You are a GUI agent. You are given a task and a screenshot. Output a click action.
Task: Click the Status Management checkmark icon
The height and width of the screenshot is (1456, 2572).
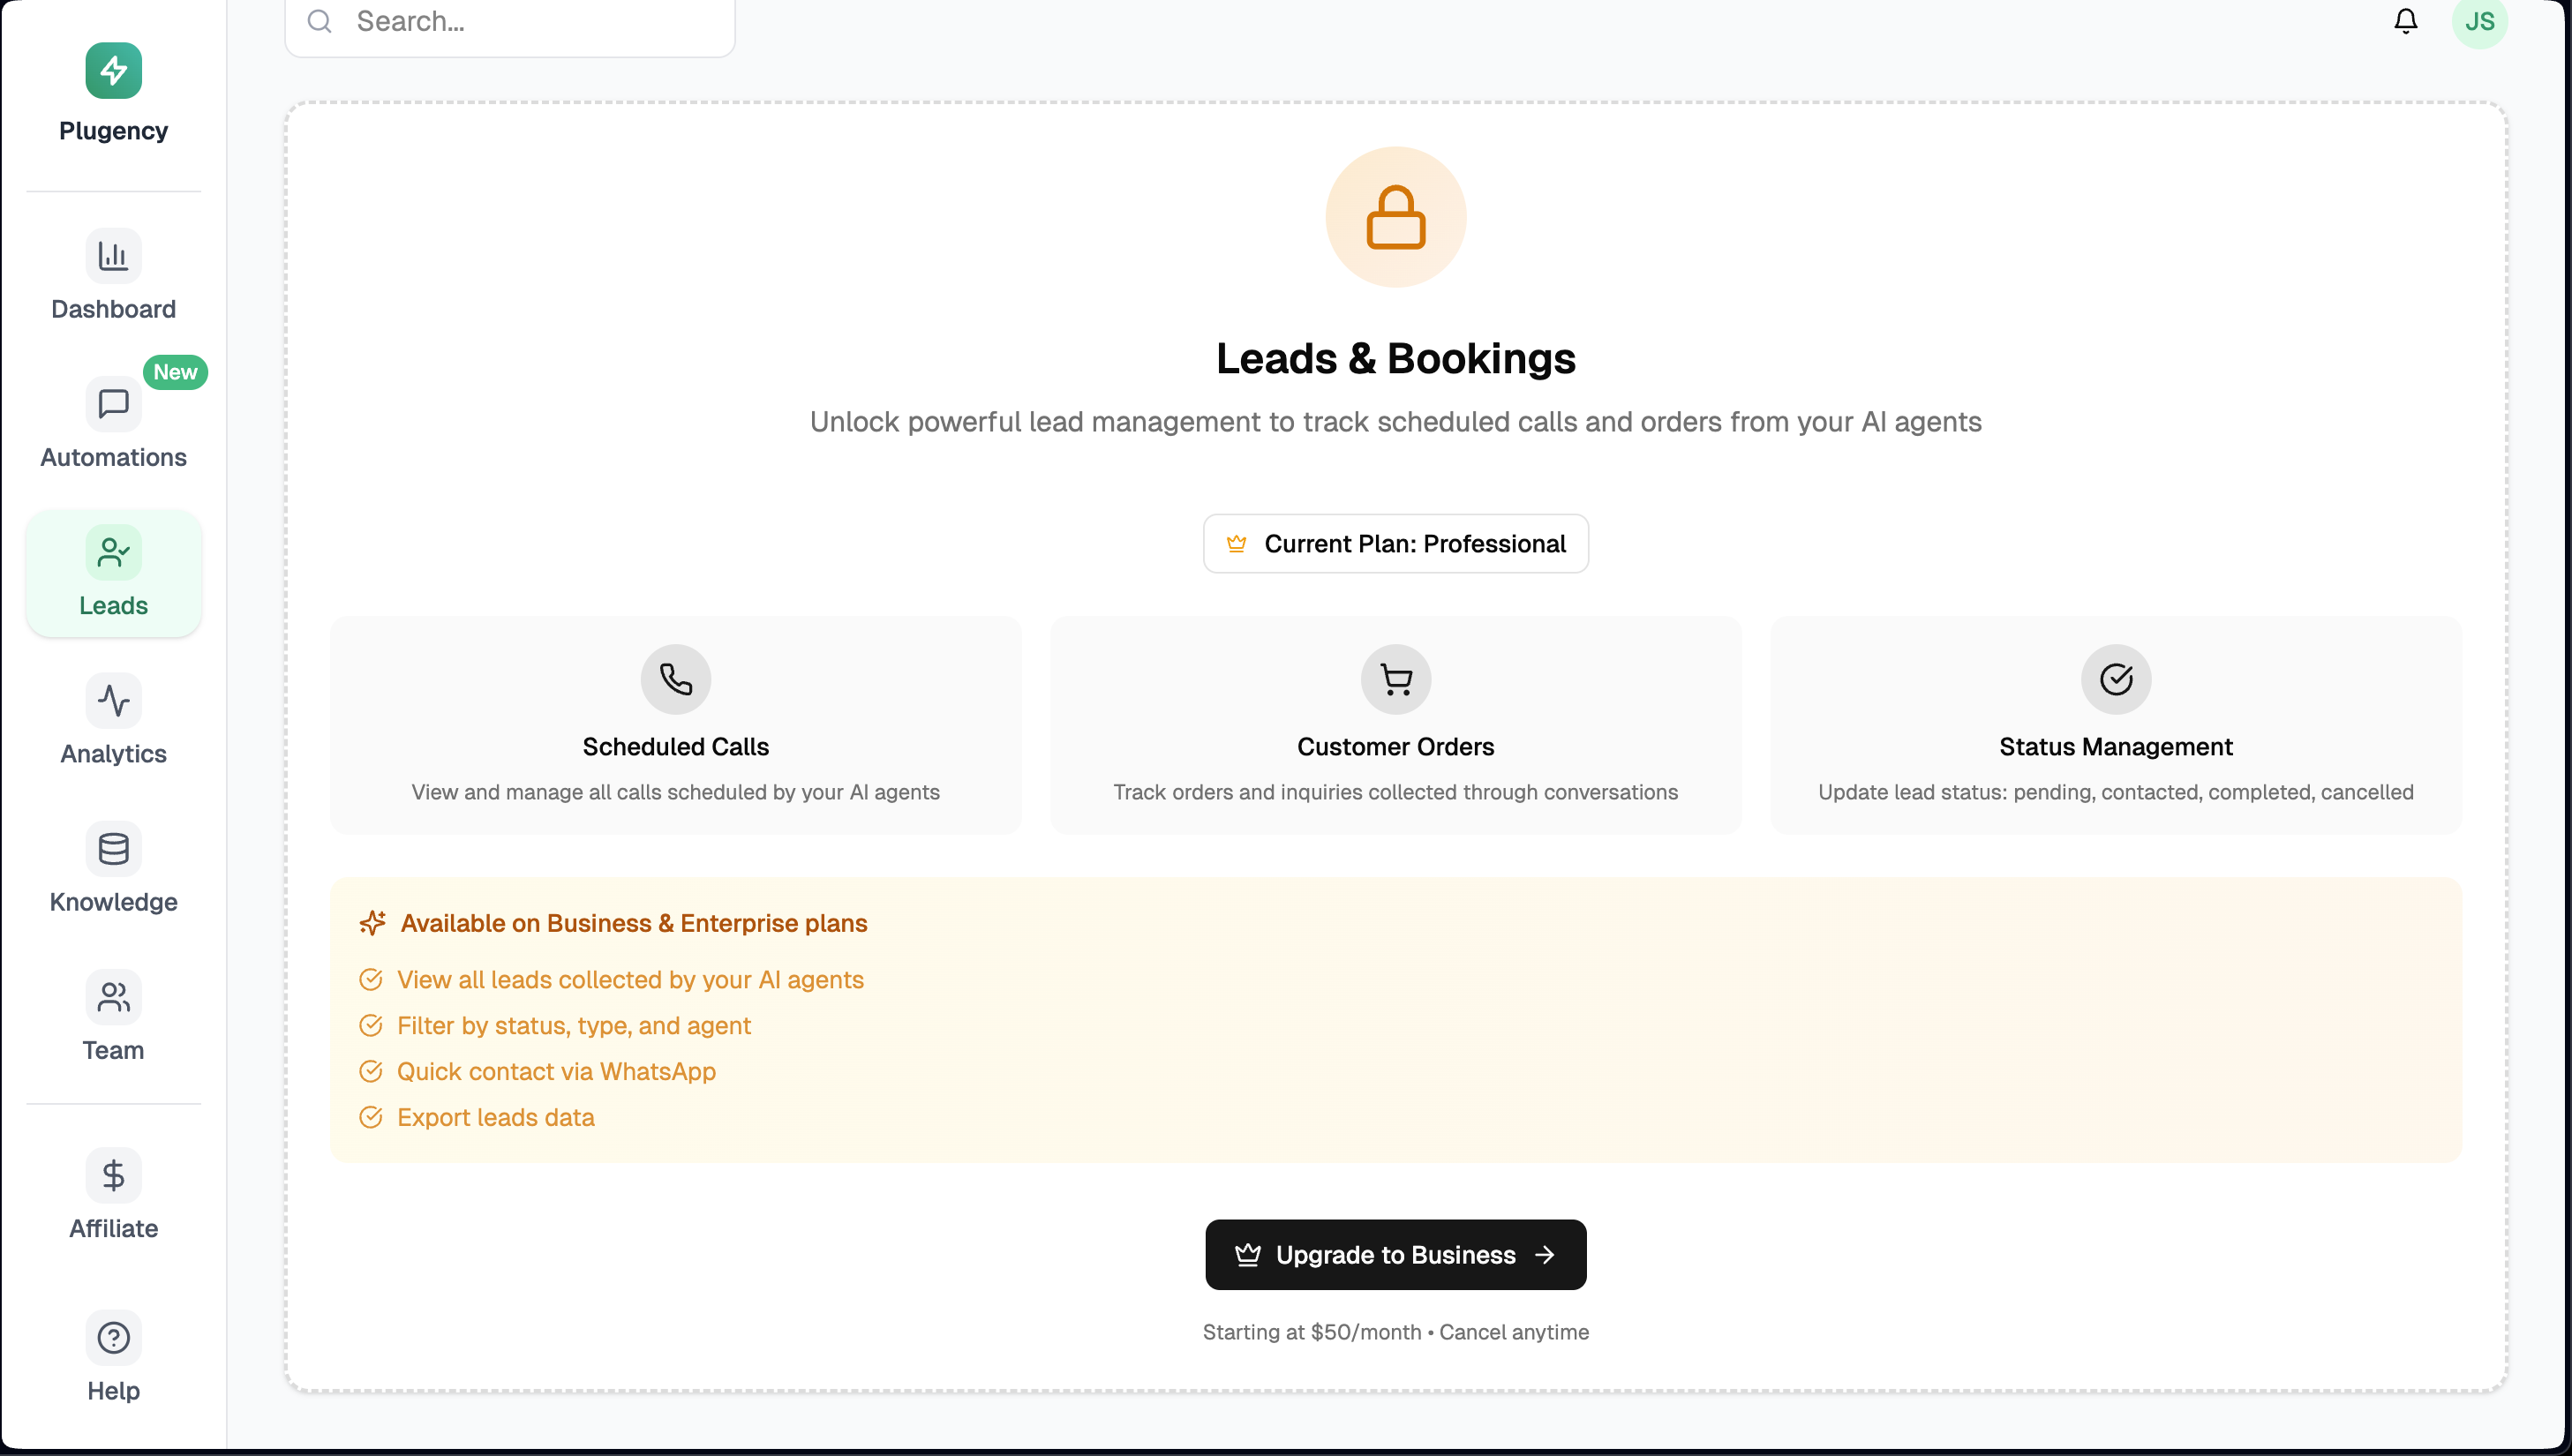[x=2116, y=679]
